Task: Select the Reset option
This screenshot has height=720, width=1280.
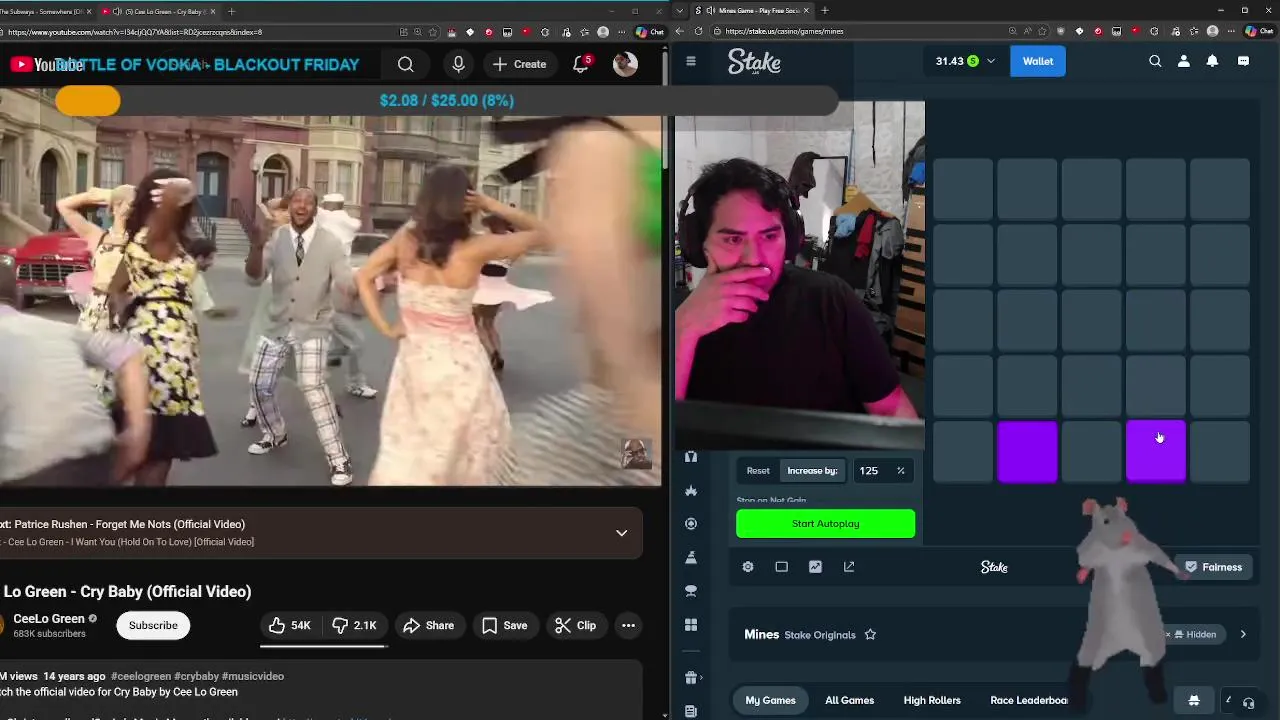Action: pyautogui.click(x=758, y=471)
